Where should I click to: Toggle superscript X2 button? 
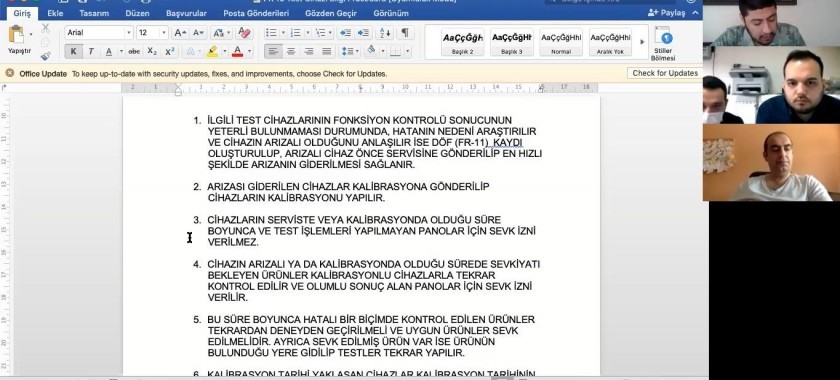170,51
